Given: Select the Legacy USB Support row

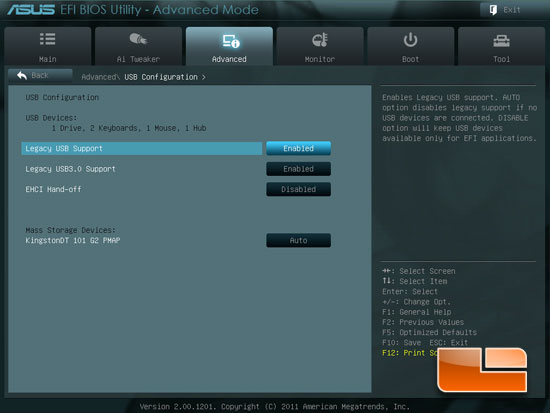Looking at the screenshot, I should [141, 148].
